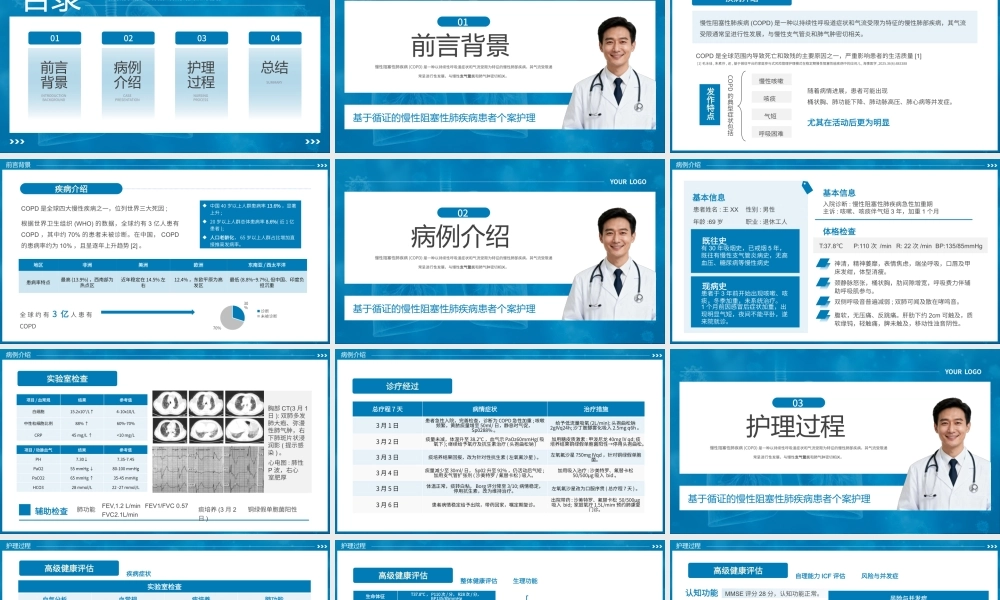This screenshot has width=1000, height=600.
Task: Open the 自理能力 ICF 评估 tab label
Action: pos(820,576)
